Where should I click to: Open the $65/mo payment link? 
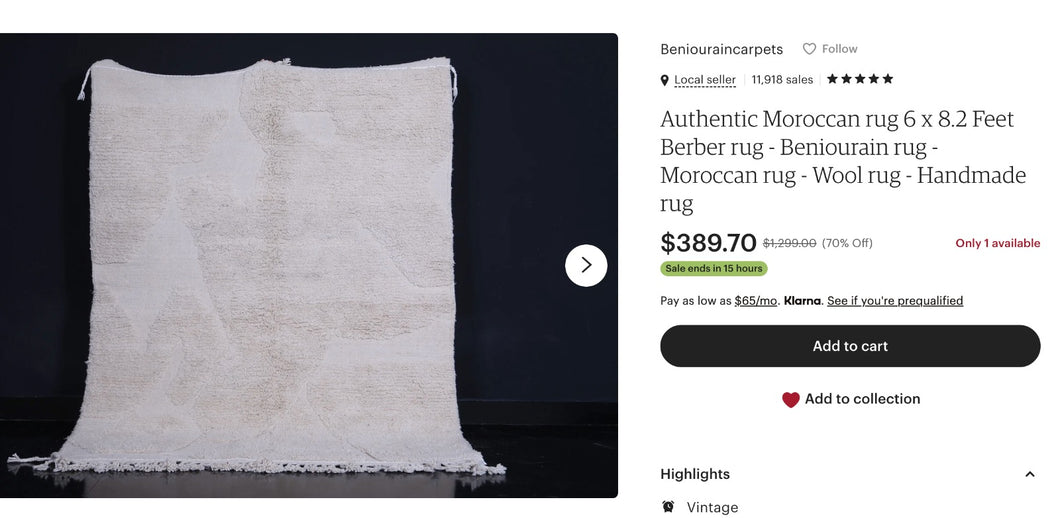pos(755,301)
